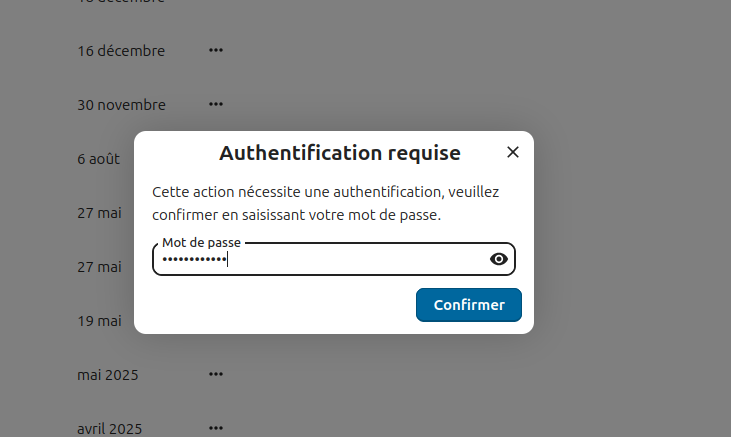Viewport: 731px width, 437px height.
Task: Select the avril 2025 entry
Action: 110,429
